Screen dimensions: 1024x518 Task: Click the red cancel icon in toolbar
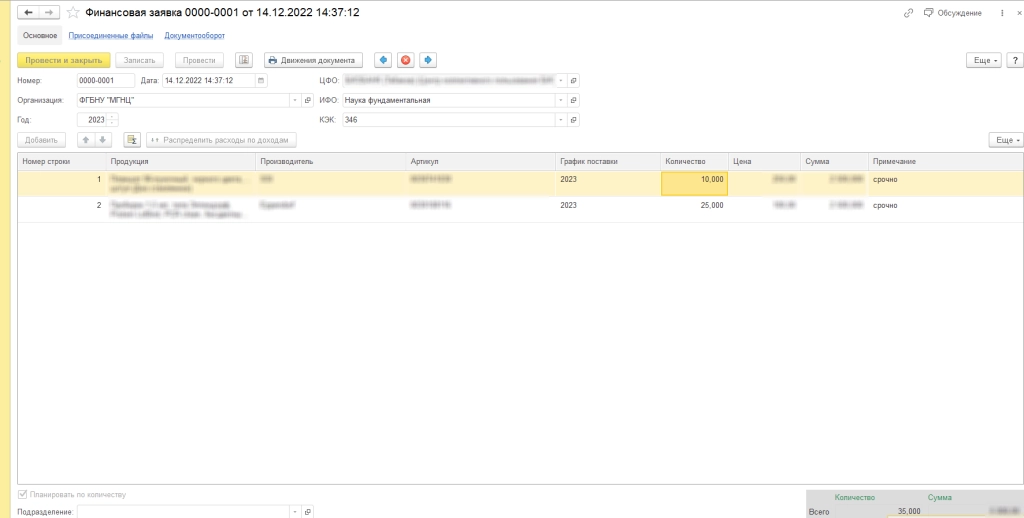click(x=405, y=60)
